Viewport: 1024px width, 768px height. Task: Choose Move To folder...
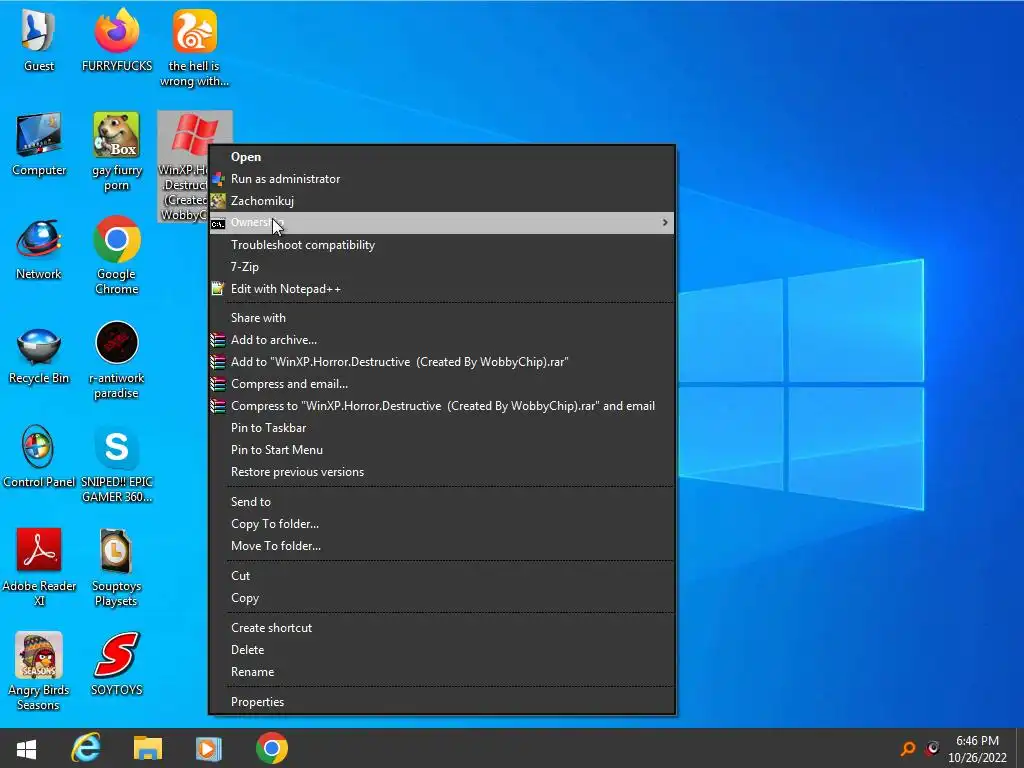[442, 546]
